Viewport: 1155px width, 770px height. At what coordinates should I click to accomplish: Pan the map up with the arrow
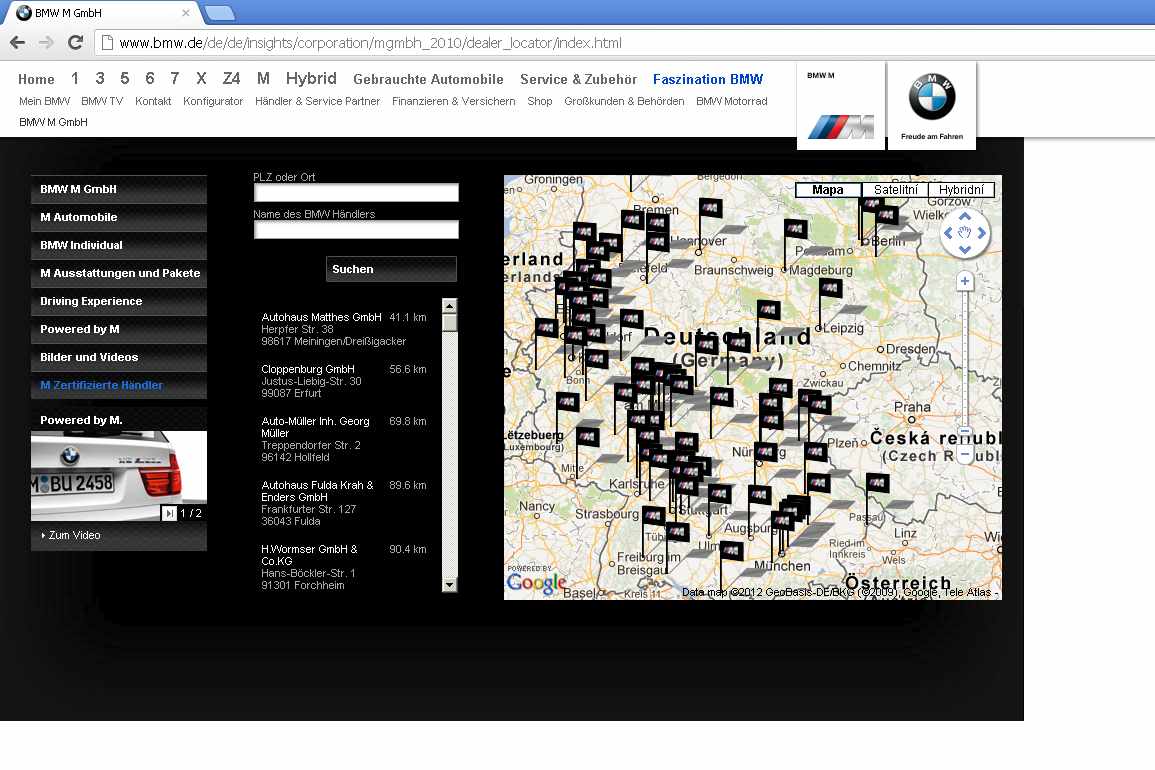tap(965, 217)
